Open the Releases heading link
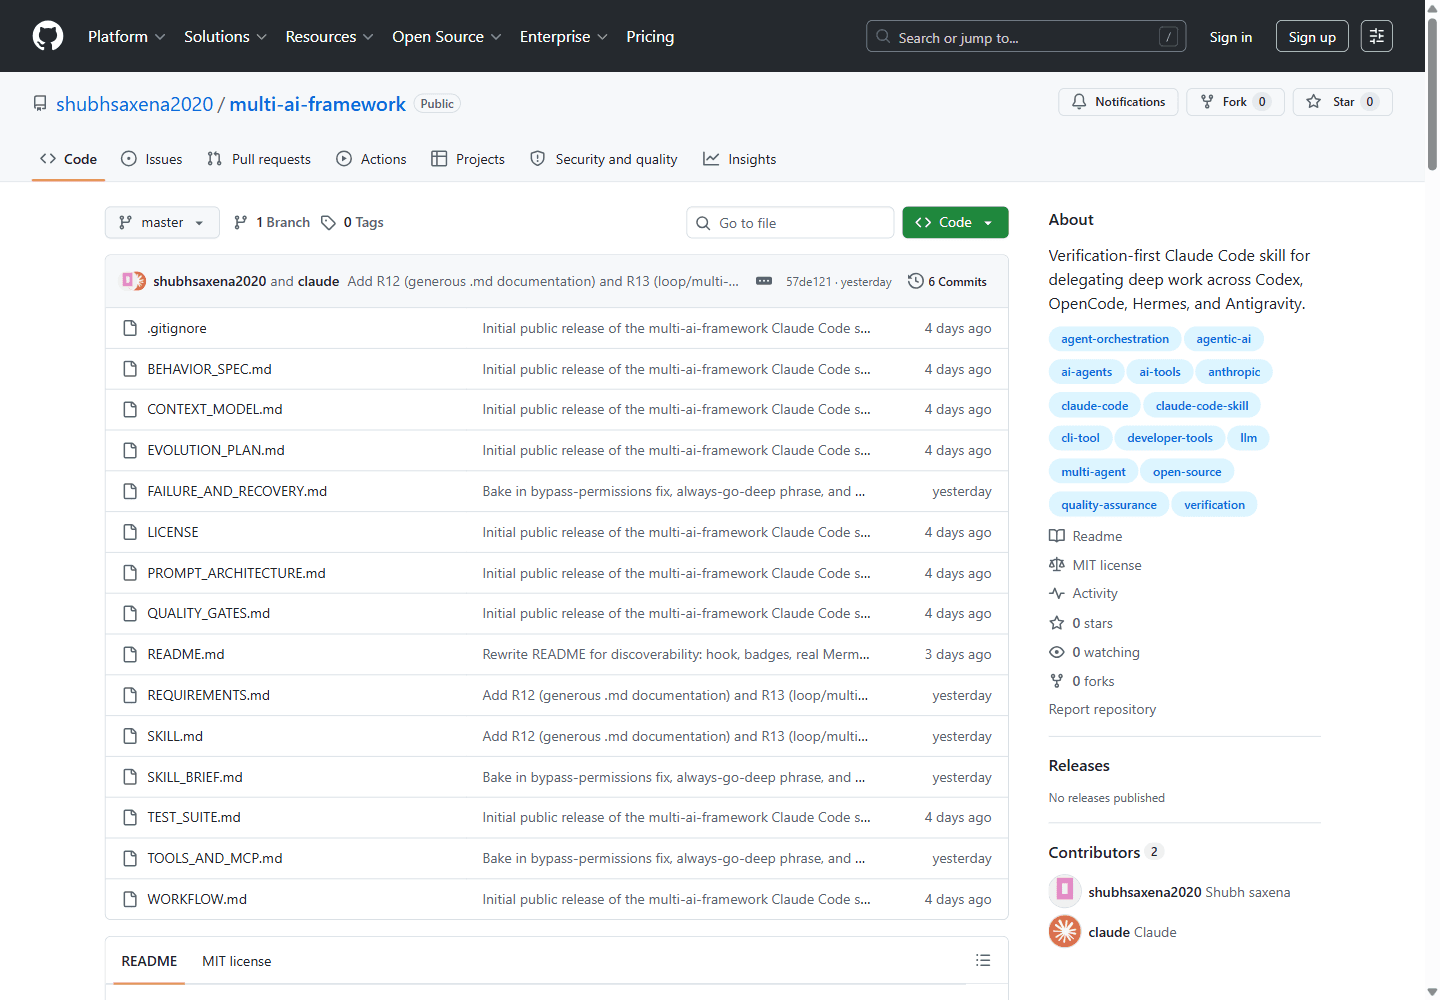 pos(1079,765)
